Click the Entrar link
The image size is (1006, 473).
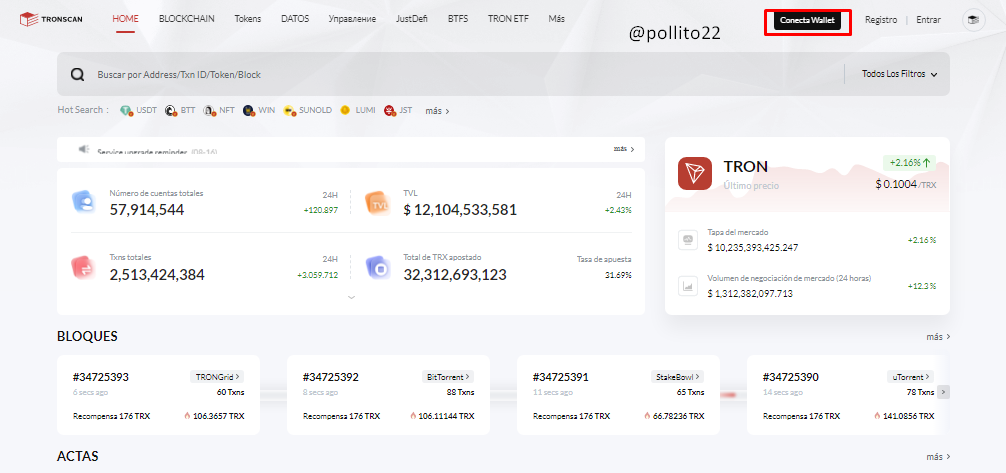(928, 20)
